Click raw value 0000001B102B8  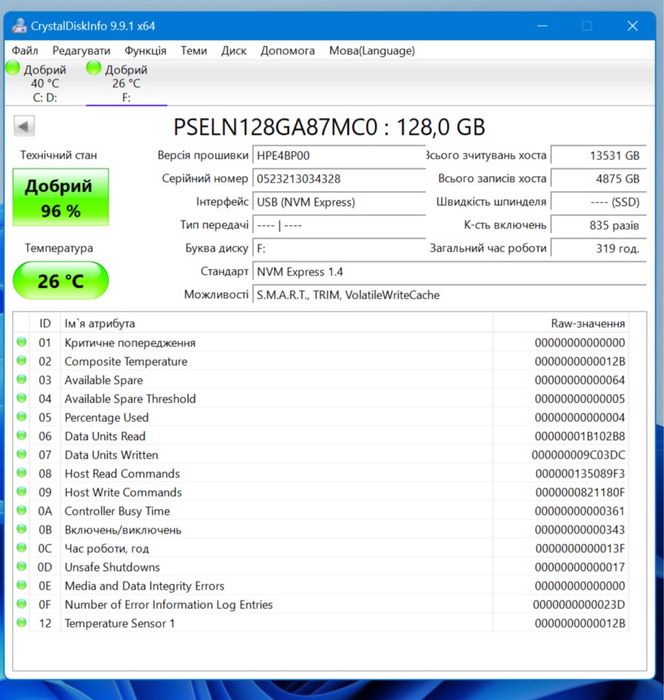pos(580,436)
